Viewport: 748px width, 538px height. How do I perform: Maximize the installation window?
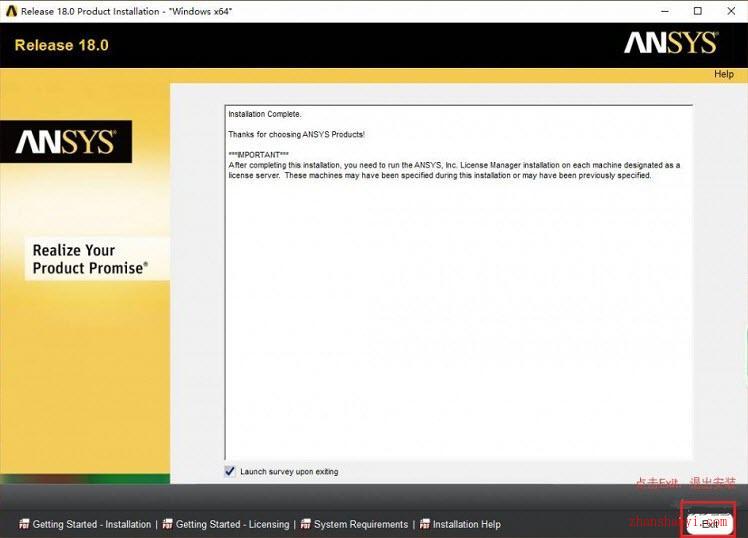click(697, 11)
